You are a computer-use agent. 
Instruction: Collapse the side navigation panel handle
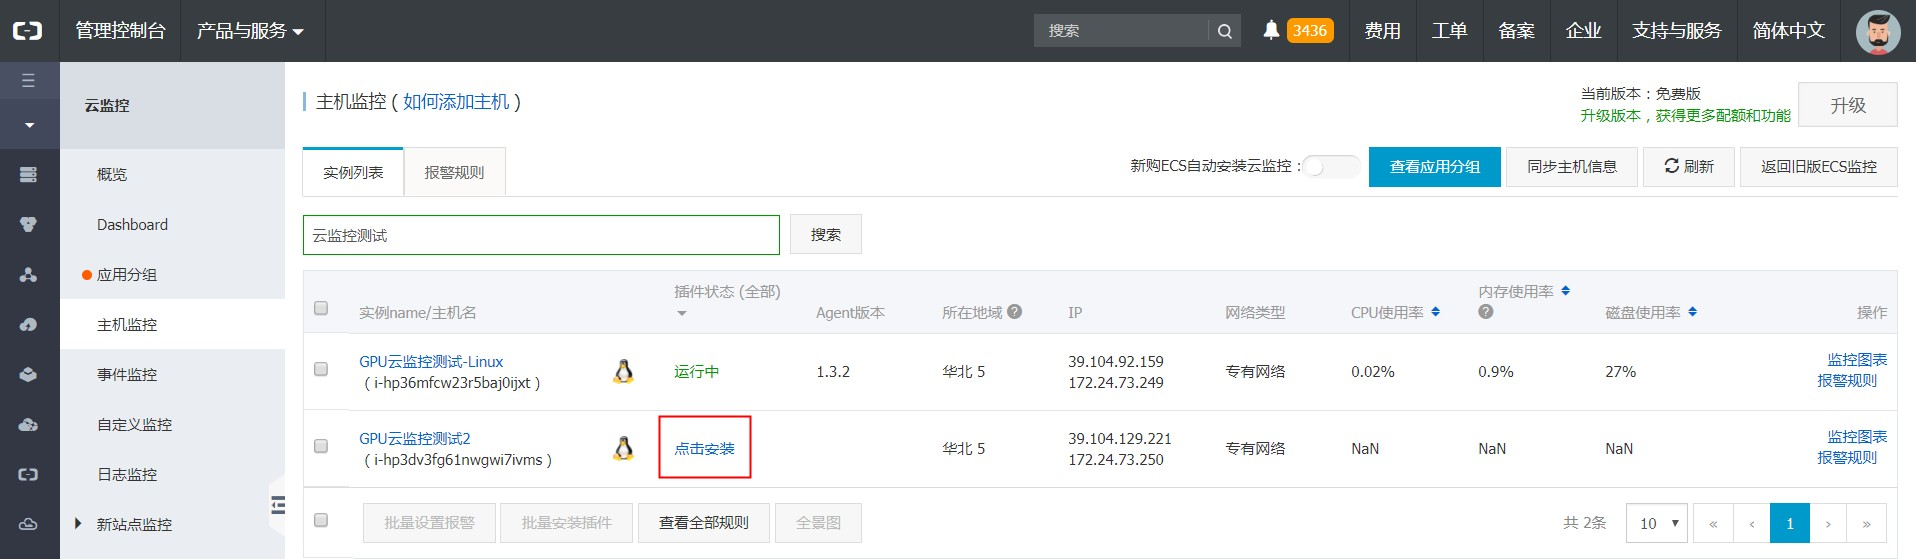[x=278, y=505]
